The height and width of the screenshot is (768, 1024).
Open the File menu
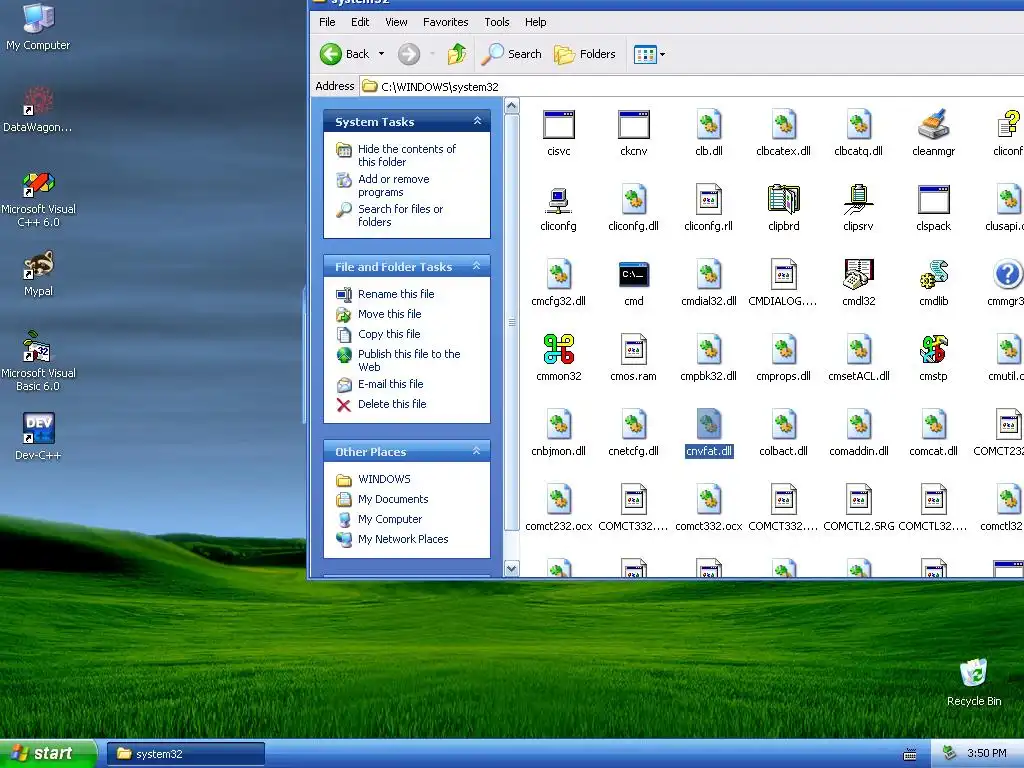[327, 22]
